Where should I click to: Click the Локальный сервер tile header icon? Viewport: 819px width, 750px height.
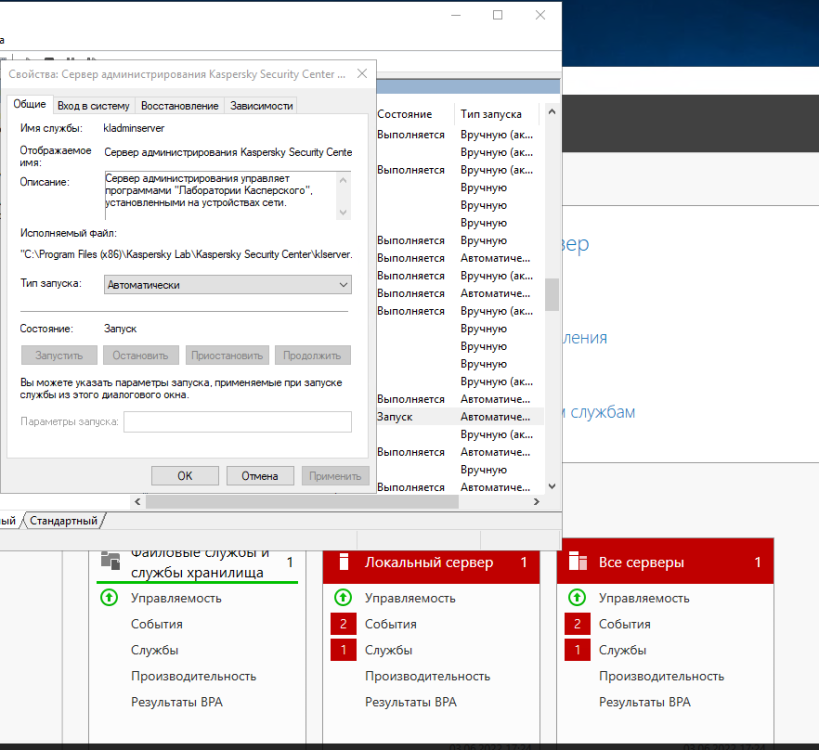[344, 562]
